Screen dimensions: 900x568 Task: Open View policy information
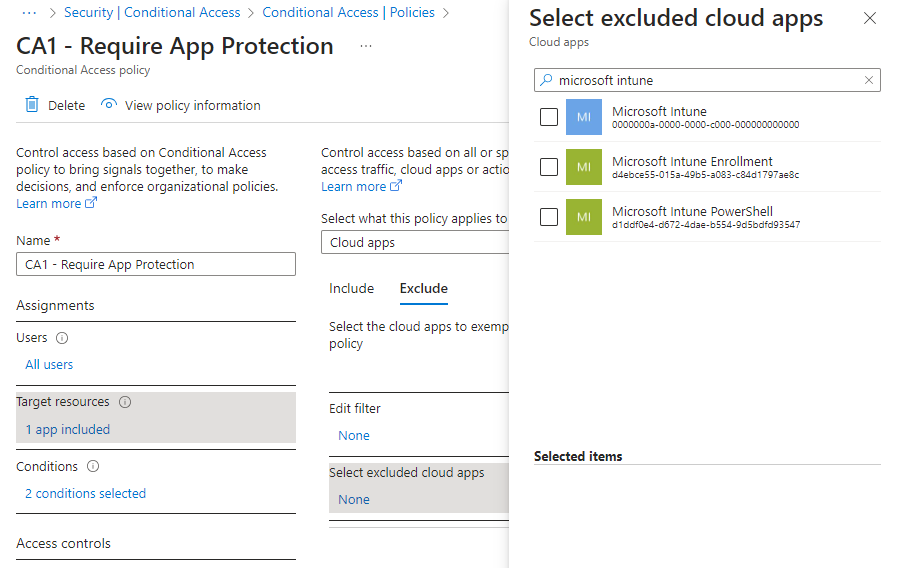tap(192, 106)
